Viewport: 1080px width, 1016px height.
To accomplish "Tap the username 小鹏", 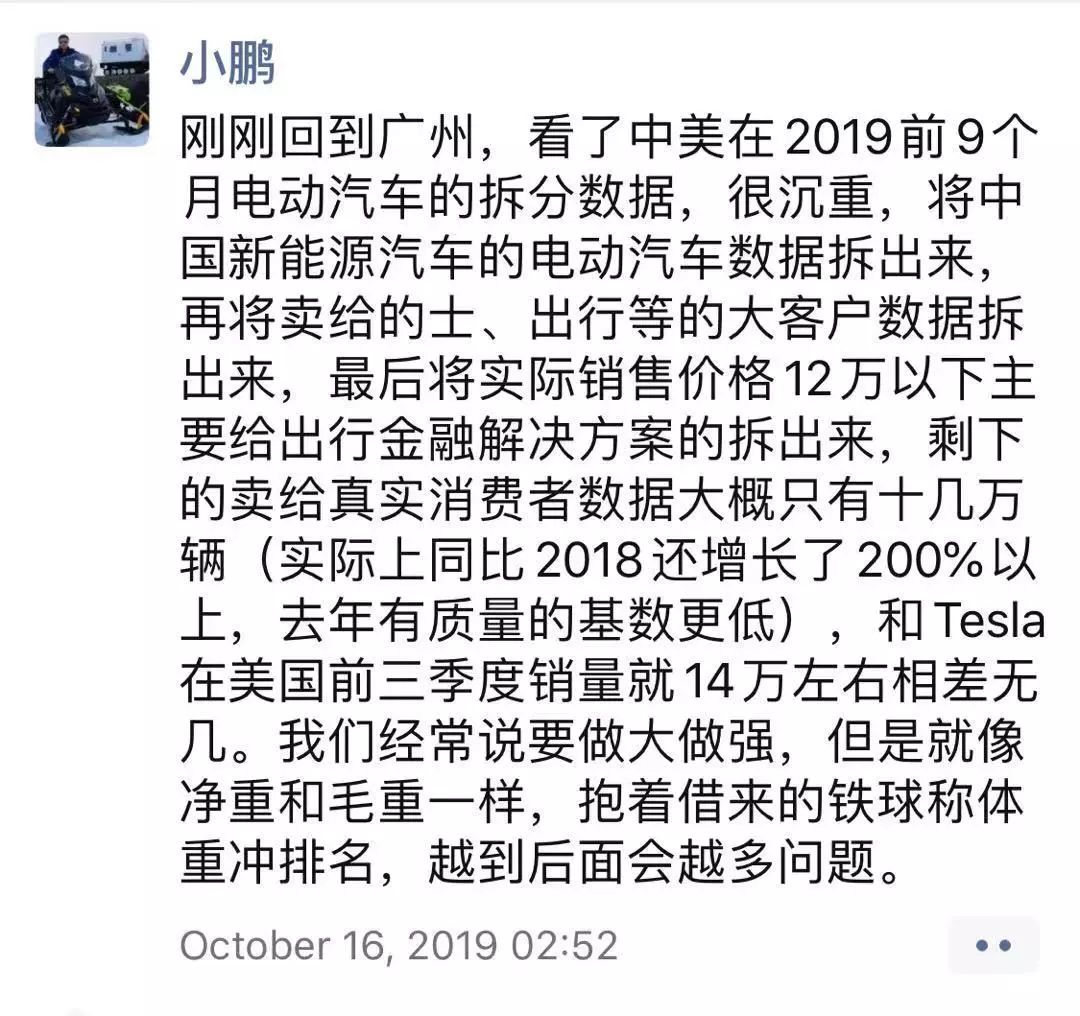I will [x=228, y=62].
